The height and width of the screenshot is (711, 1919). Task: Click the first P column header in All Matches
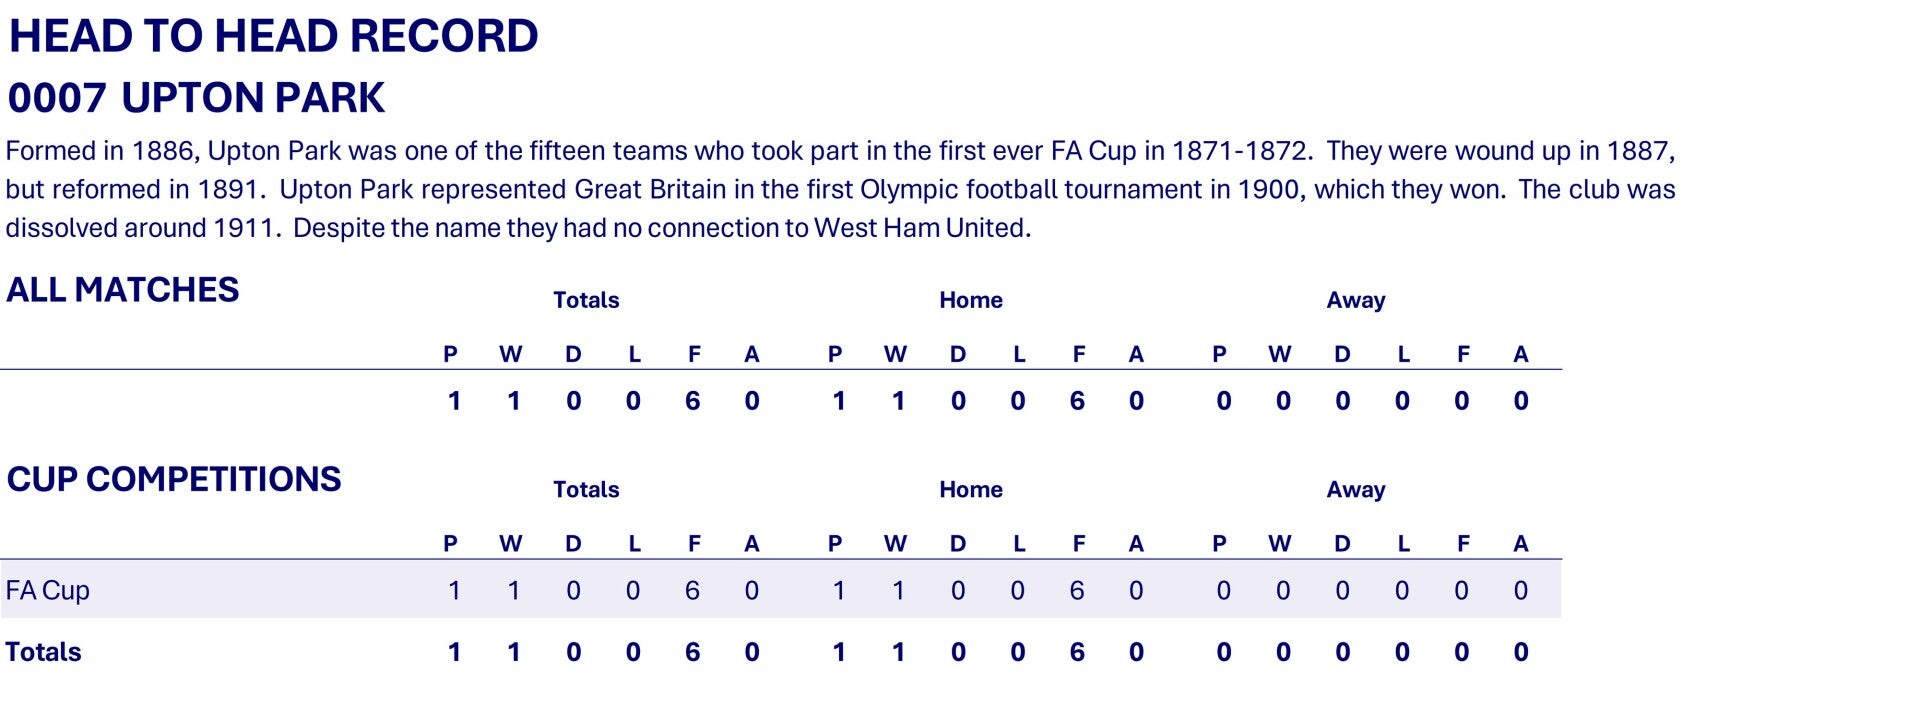pos(450,354)
